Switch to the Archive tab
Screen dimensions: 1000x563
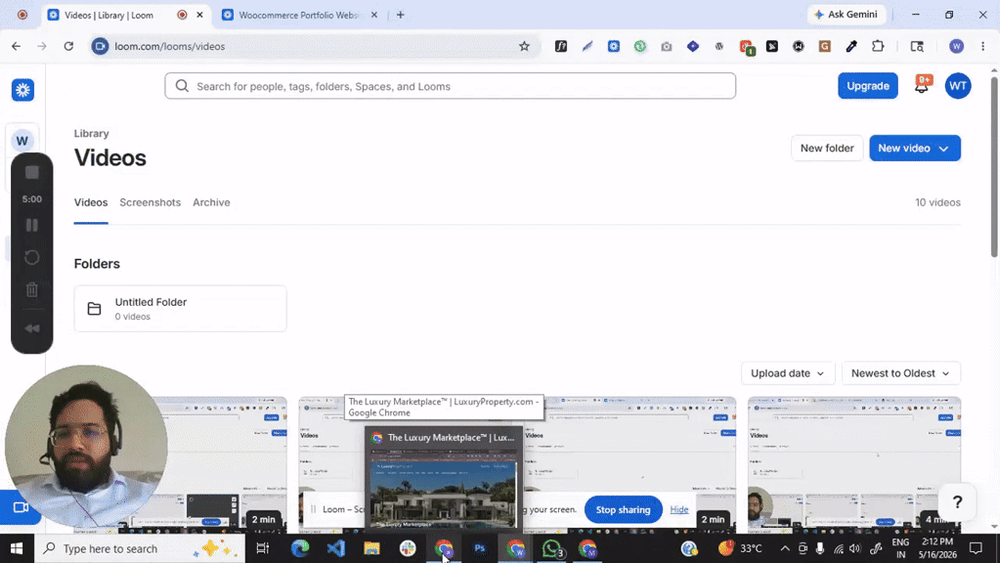[211, 202]
